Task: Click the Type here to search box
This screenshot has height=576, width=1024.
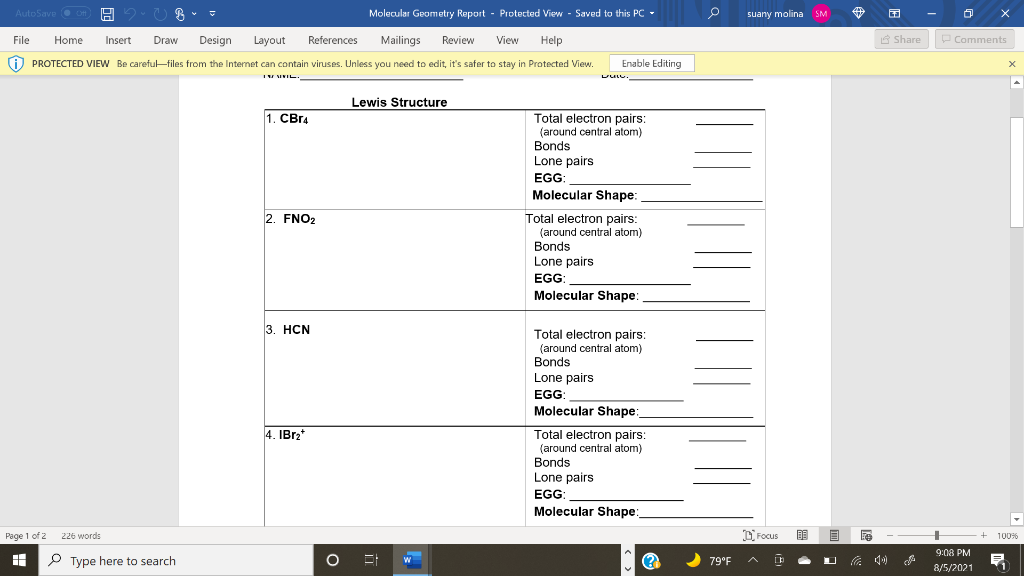Action: [176, 560]
